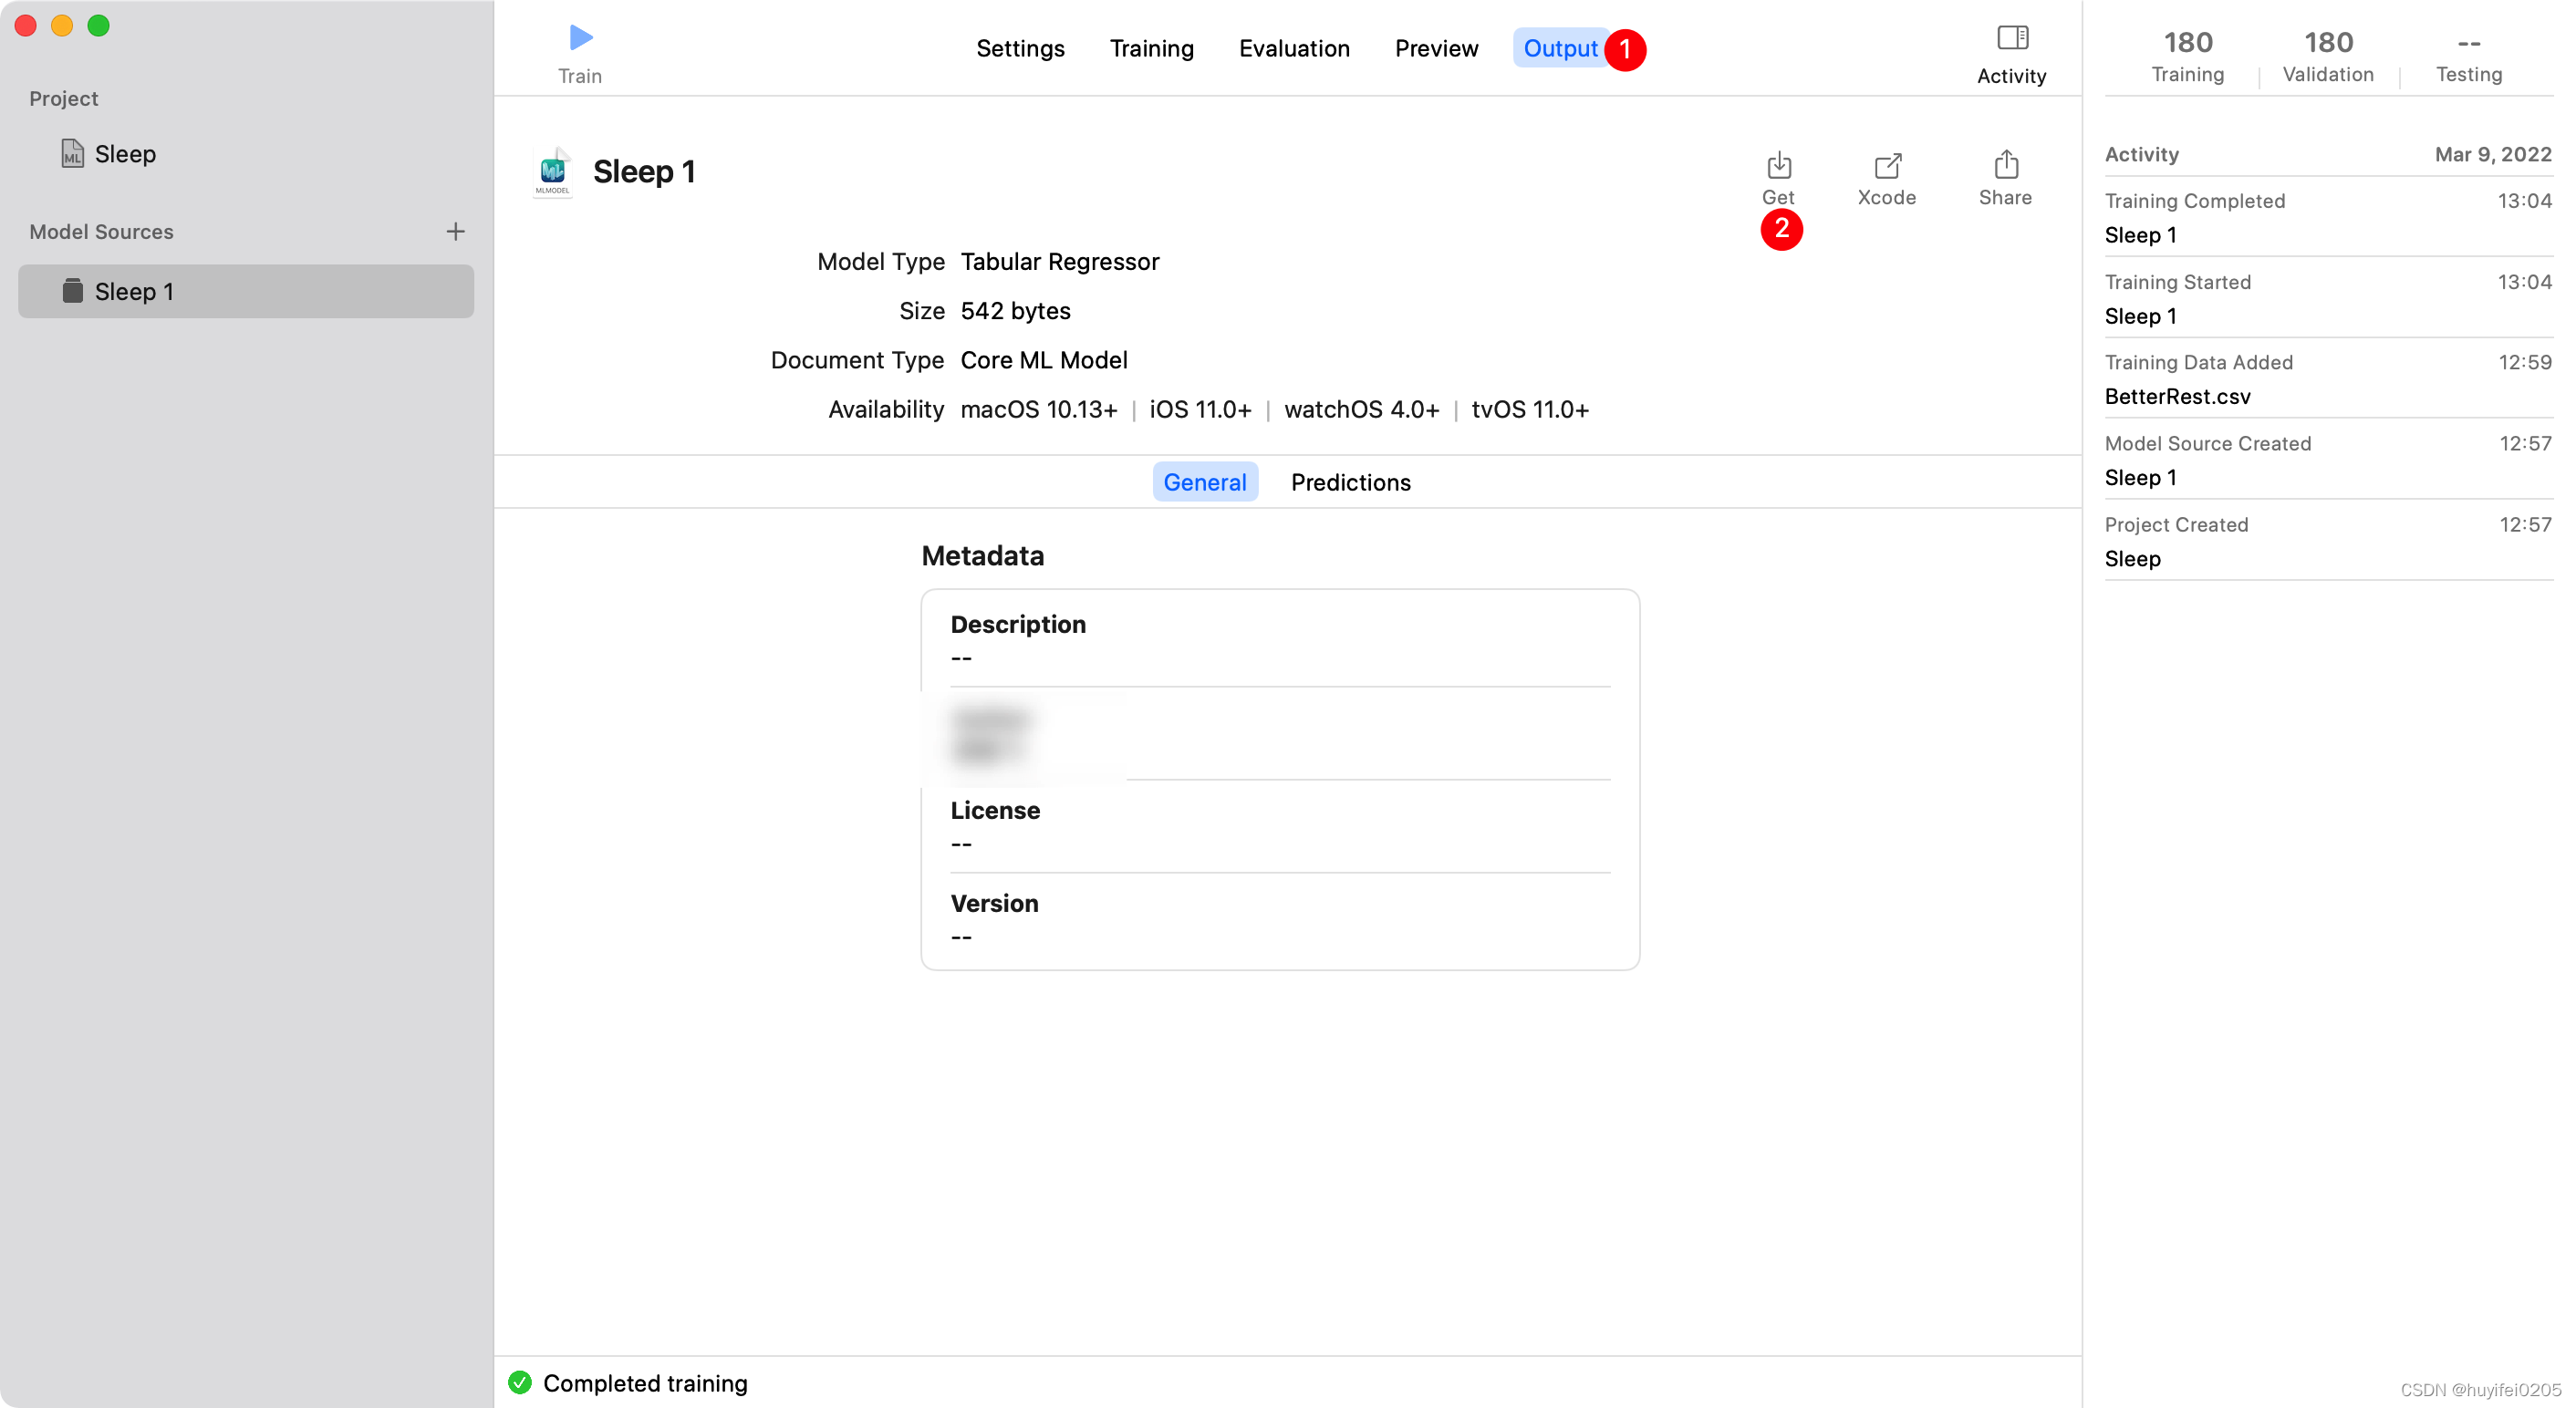Select Model Source Created activity entry
This screenshot has width=2576, height=1408.
coord(2328,460)
